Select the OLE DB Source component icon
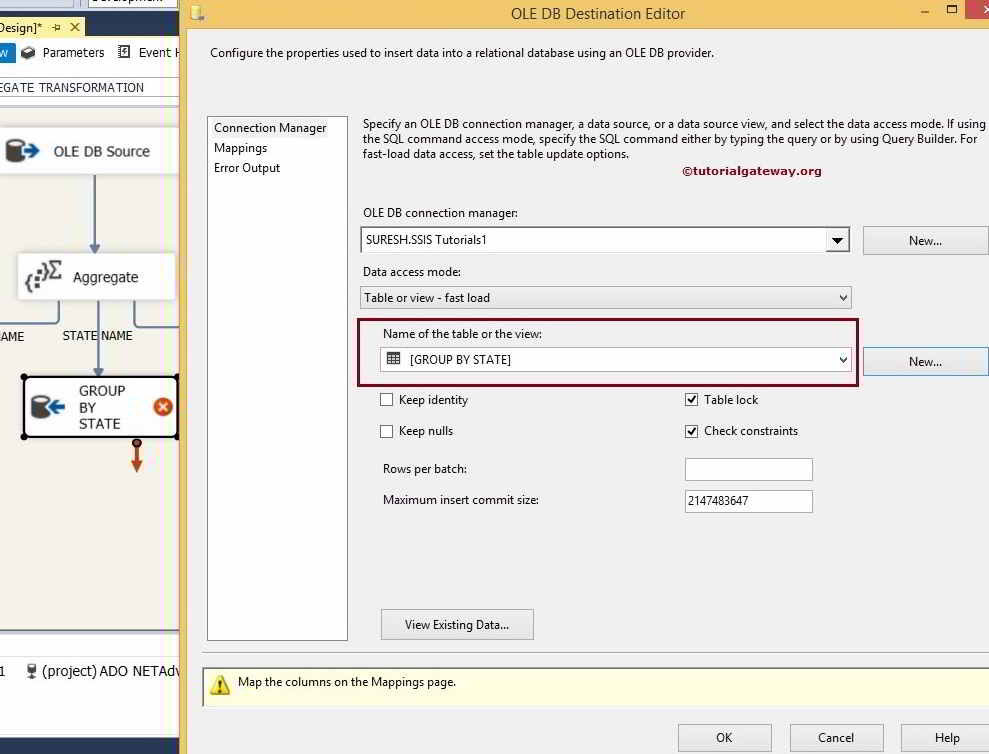The image size is (989, 754). click(22, 150)
